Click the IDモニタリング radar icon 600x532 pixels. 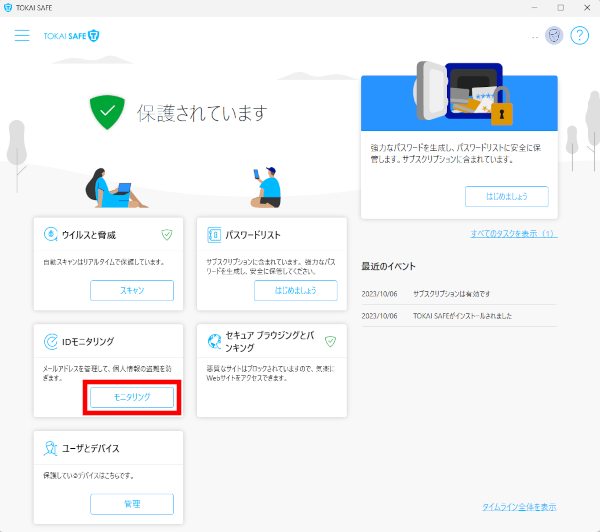[51, 341]
